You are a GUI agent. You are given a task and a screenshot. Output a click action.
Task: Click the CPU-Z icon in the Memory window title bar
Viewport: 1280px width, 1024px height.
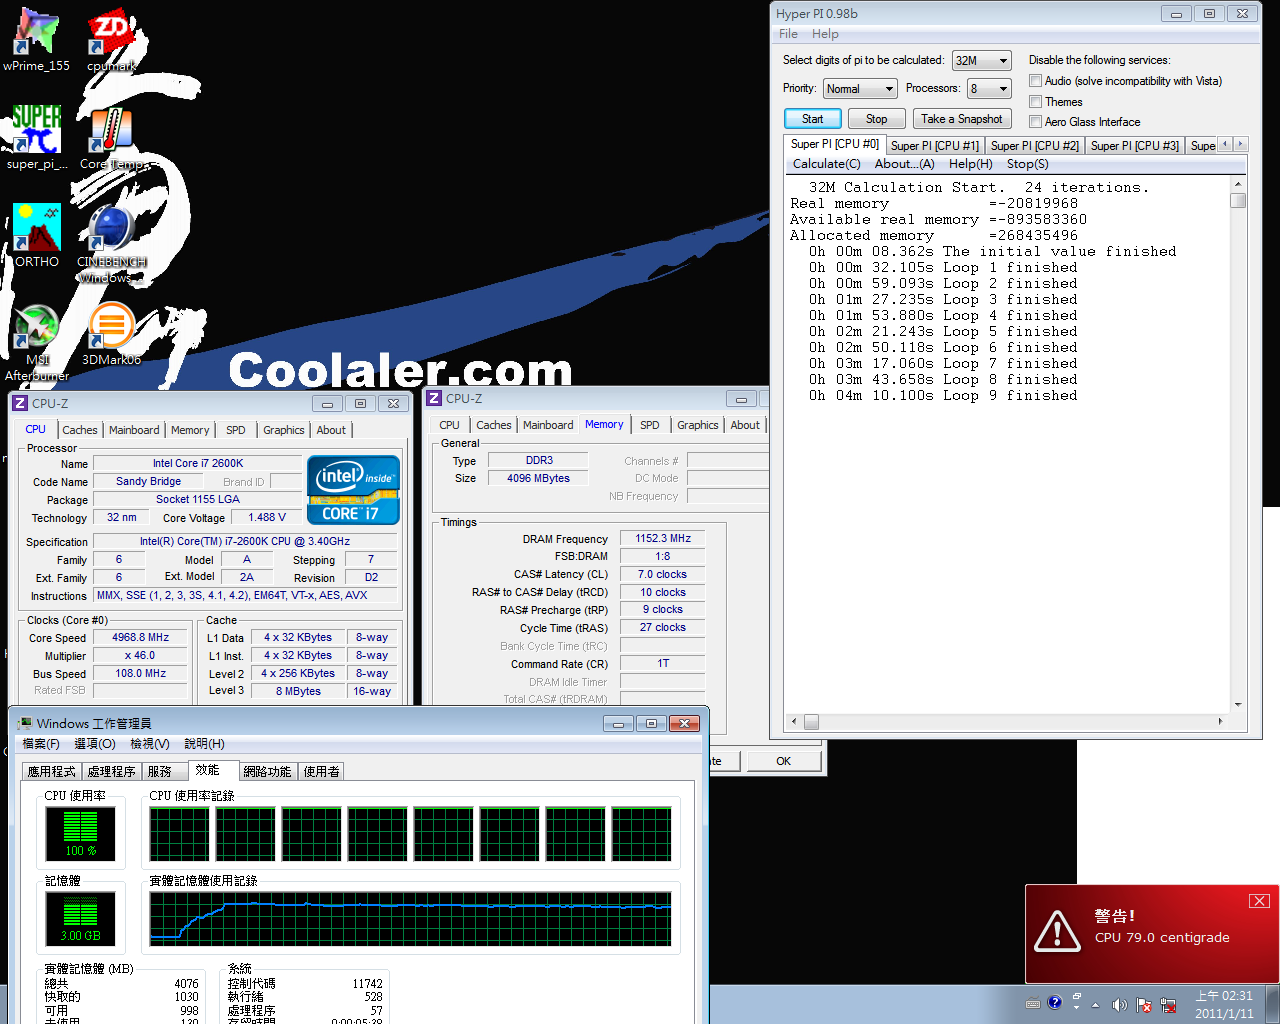[x=434, y=398]
